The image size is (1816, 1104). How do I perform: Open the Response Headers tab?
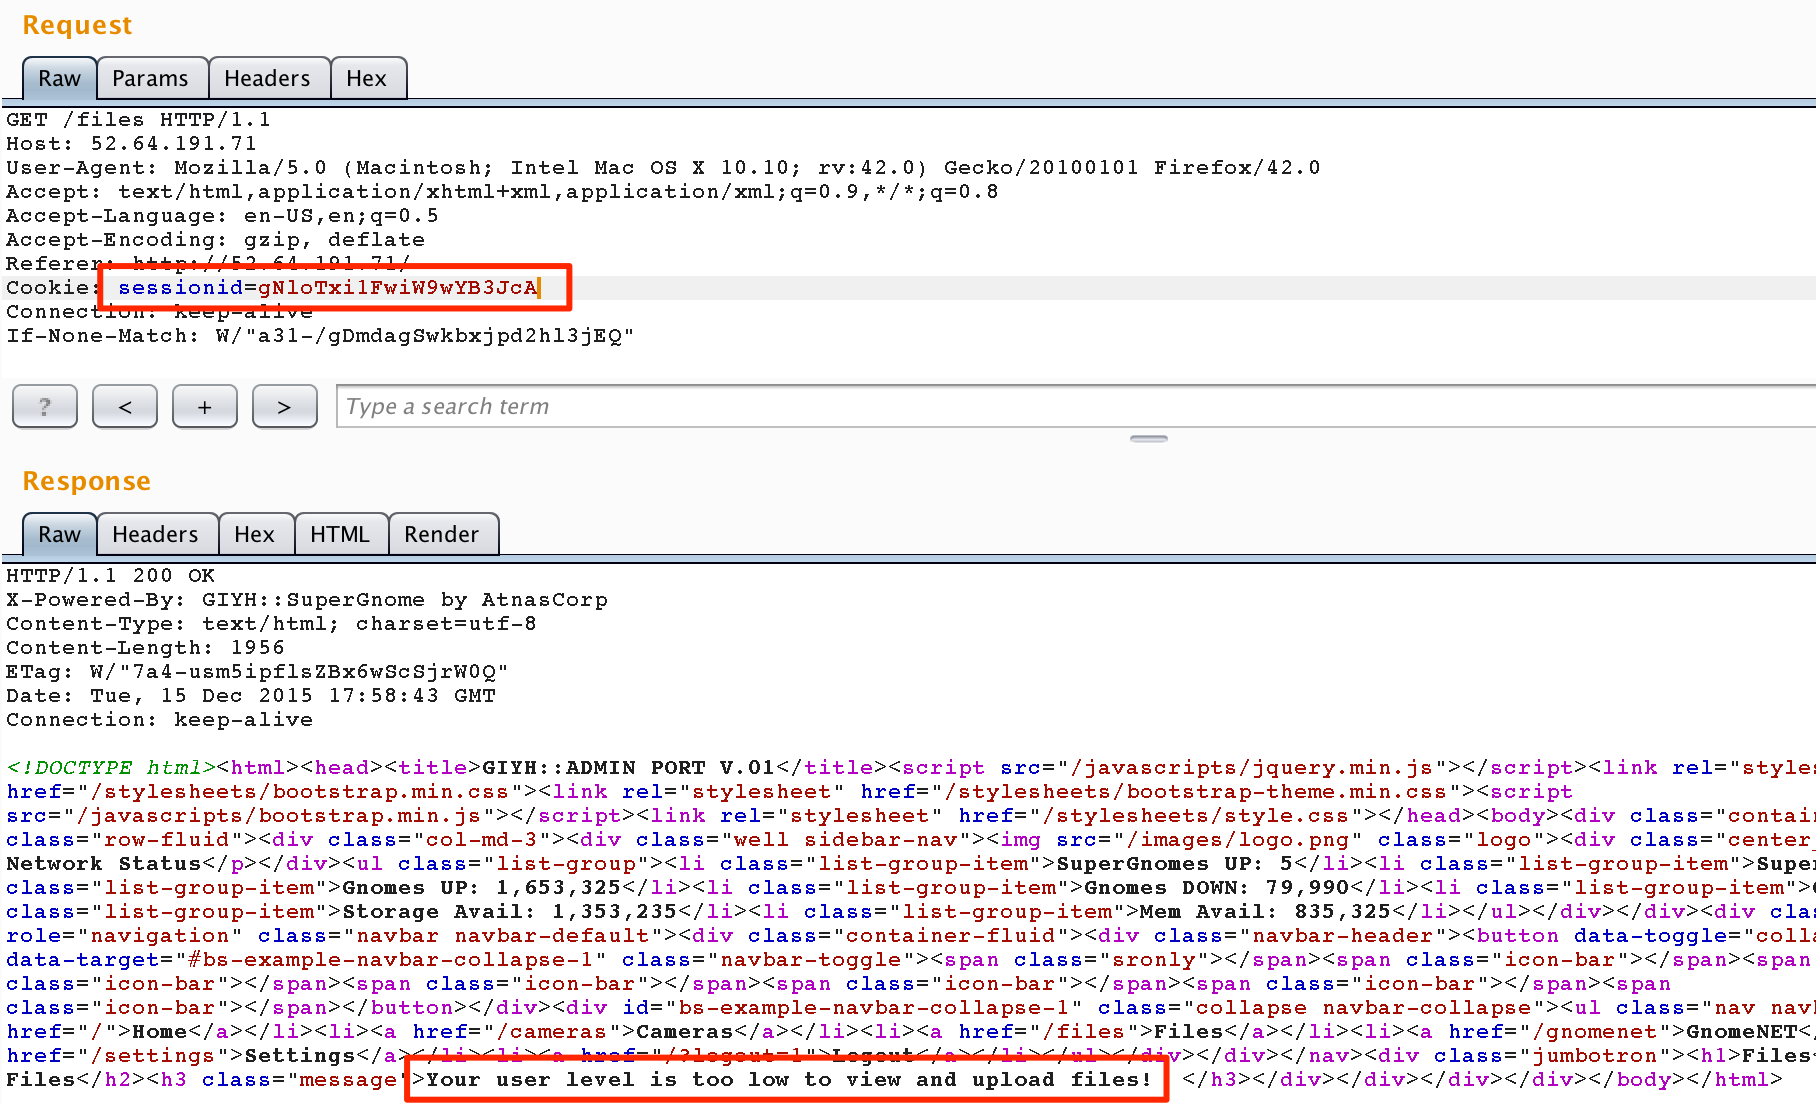tap(155, 534)
